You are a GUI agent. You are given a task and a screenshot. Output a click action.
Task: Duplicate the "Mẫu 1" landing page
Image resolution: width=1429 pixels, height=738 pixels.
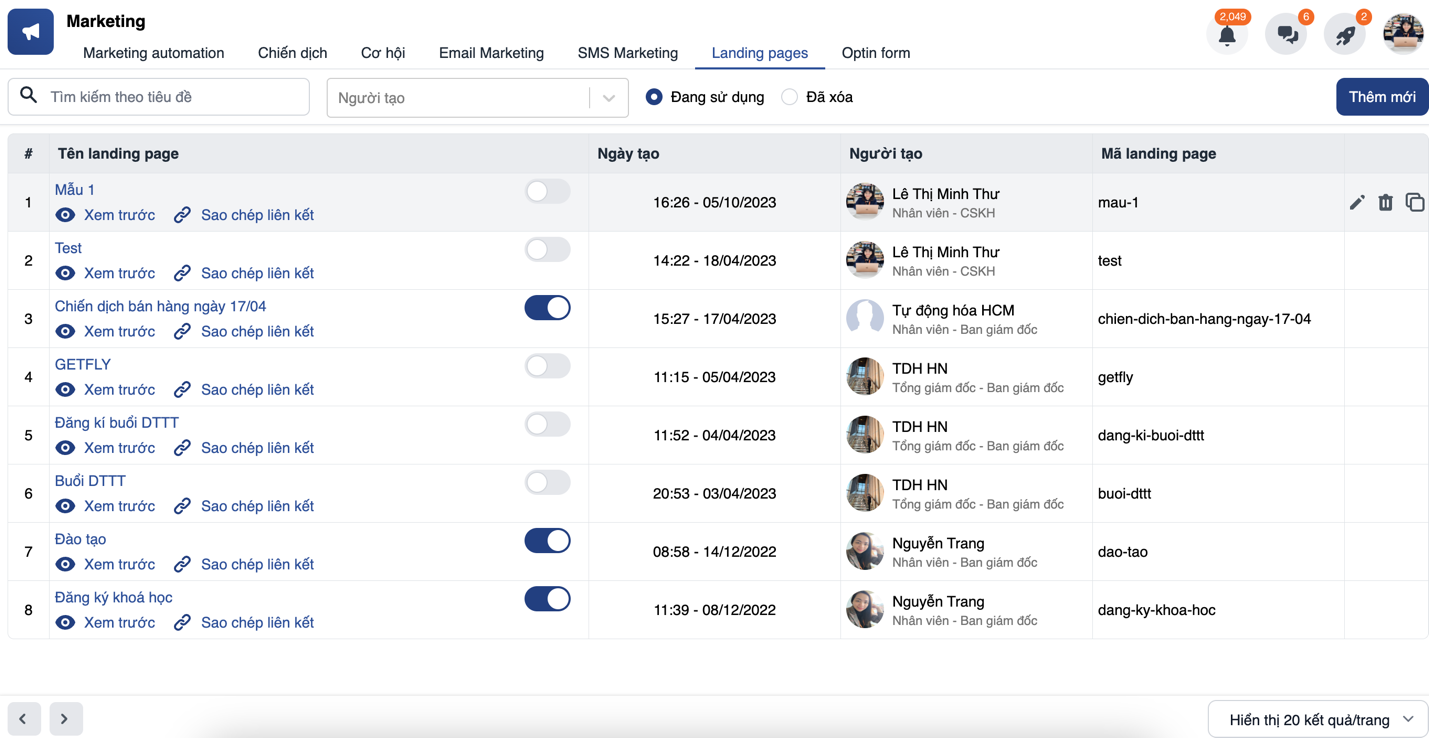[x=1415, y=202]
